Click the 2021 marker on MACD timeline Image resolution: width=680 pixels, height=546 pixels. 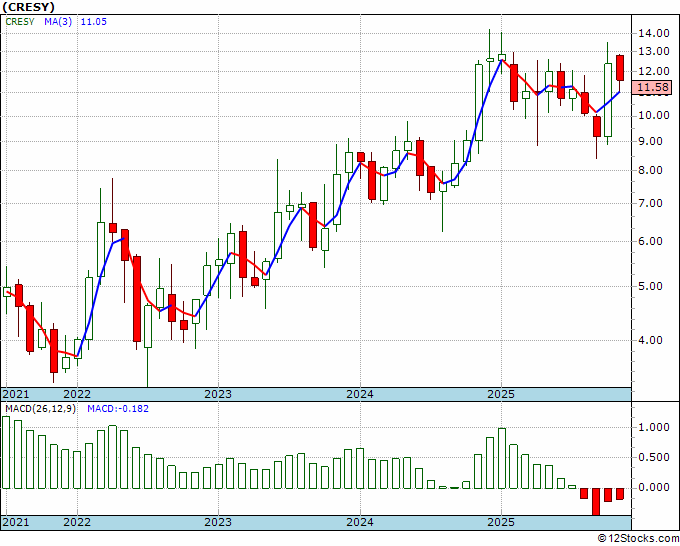coord(16,522)
